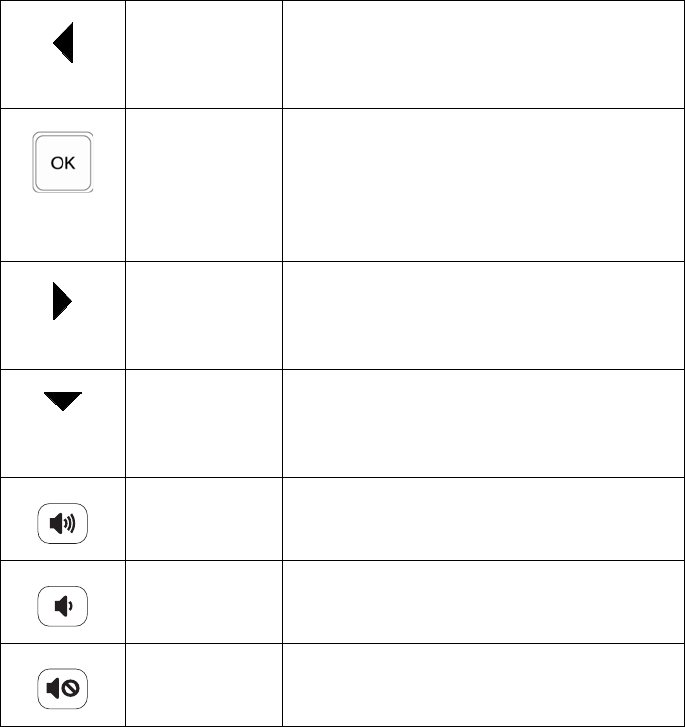Select the empty middle cell beside volume down icon
The width and height of the screenshot is (685, 727).
(x=204, y=602)
